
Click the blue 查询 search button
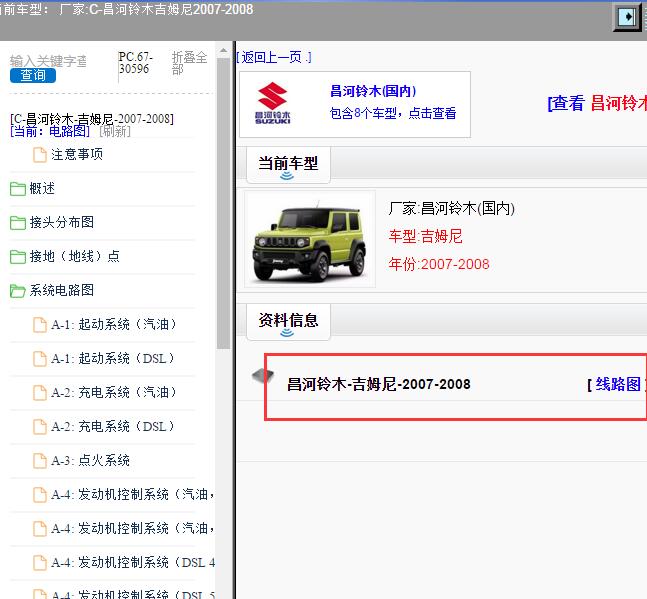tap(33, 75)
